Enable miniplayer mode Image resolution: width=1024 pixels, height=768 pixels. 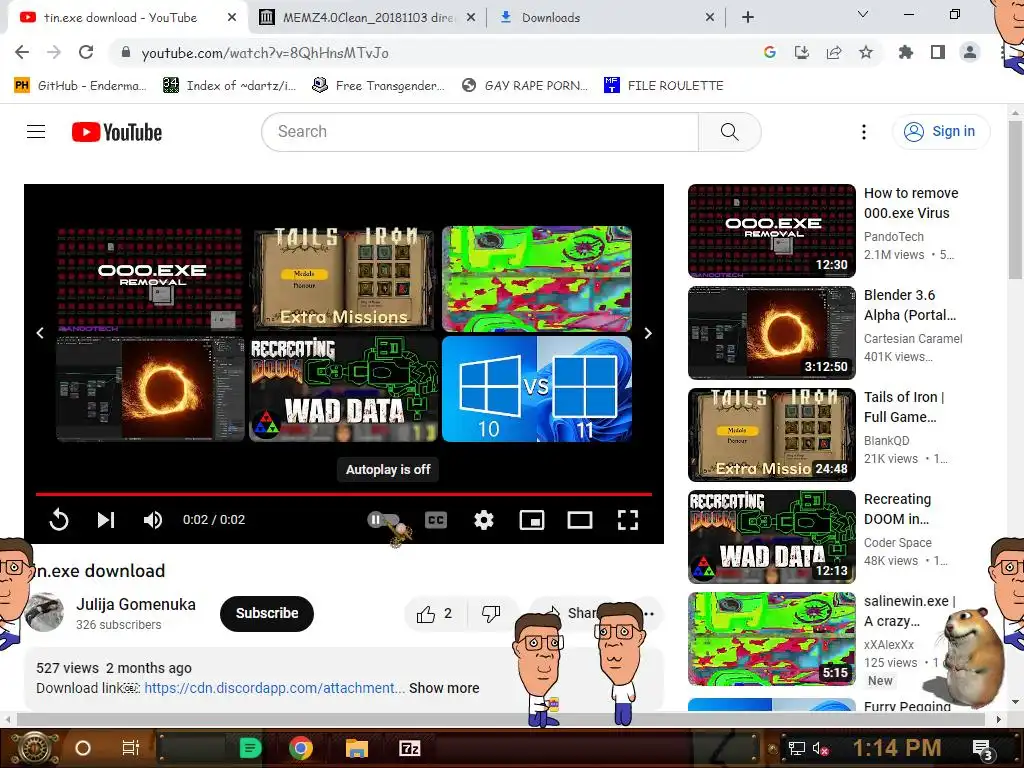[532, 520]
